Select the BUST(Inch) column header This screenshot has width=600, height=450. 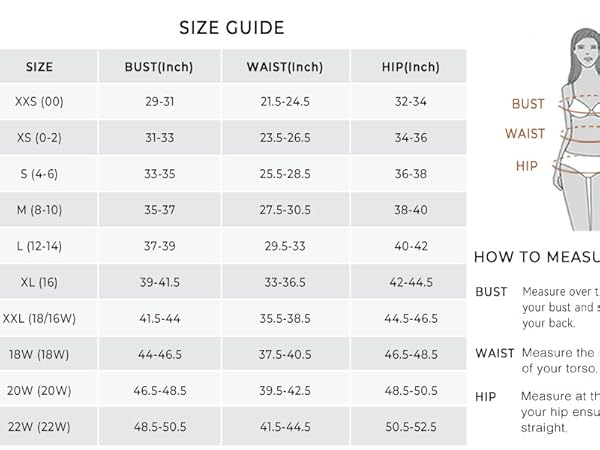point(159,67)
